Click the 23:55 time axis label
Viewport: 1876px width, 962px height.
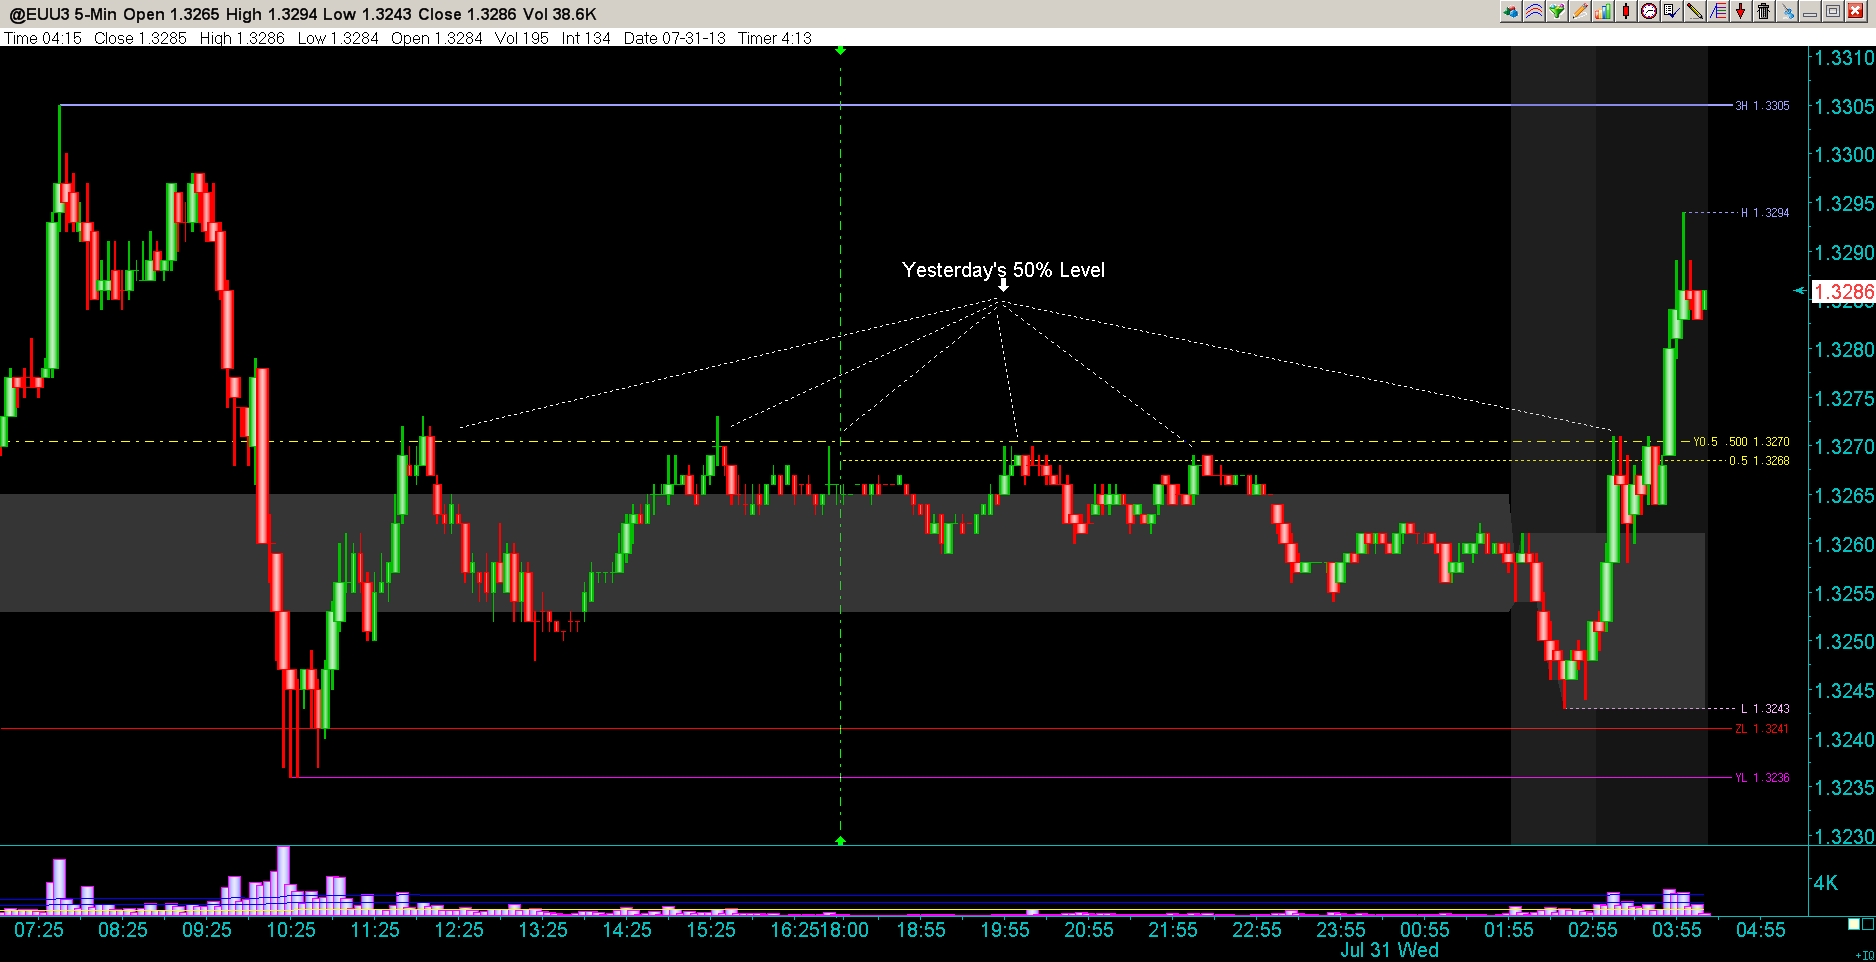(1341, 930)
